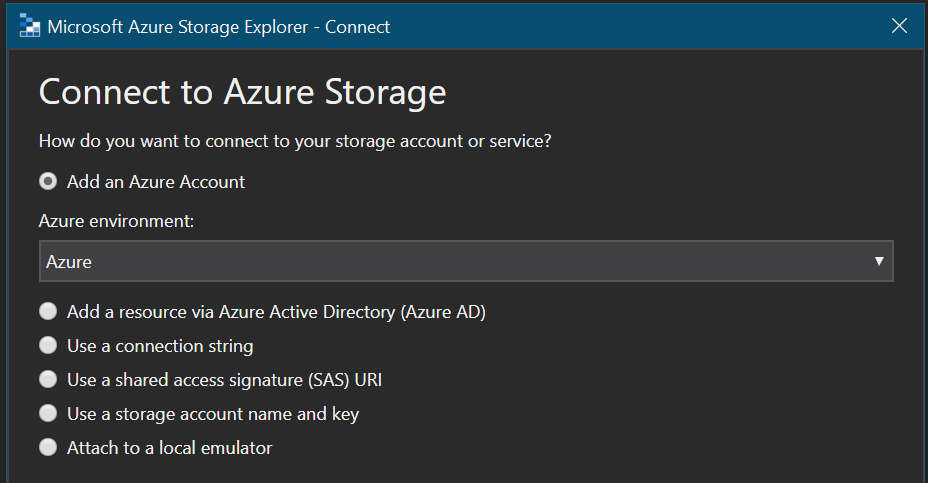Screen dimensions: 928x483
Task: Click the "Add an Azure Account" label text
Action: pyautogui.click(x=156, y=182)
